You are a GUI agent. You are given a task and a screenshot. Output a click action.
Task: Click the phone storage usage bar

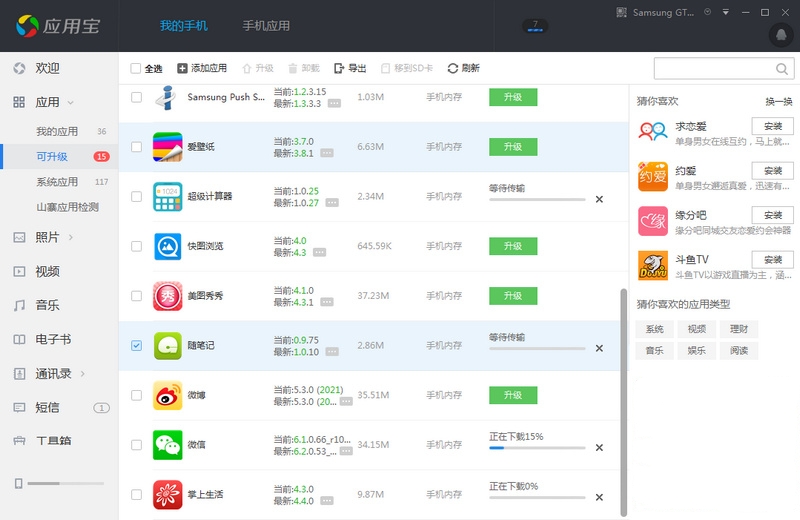point(66,483)
